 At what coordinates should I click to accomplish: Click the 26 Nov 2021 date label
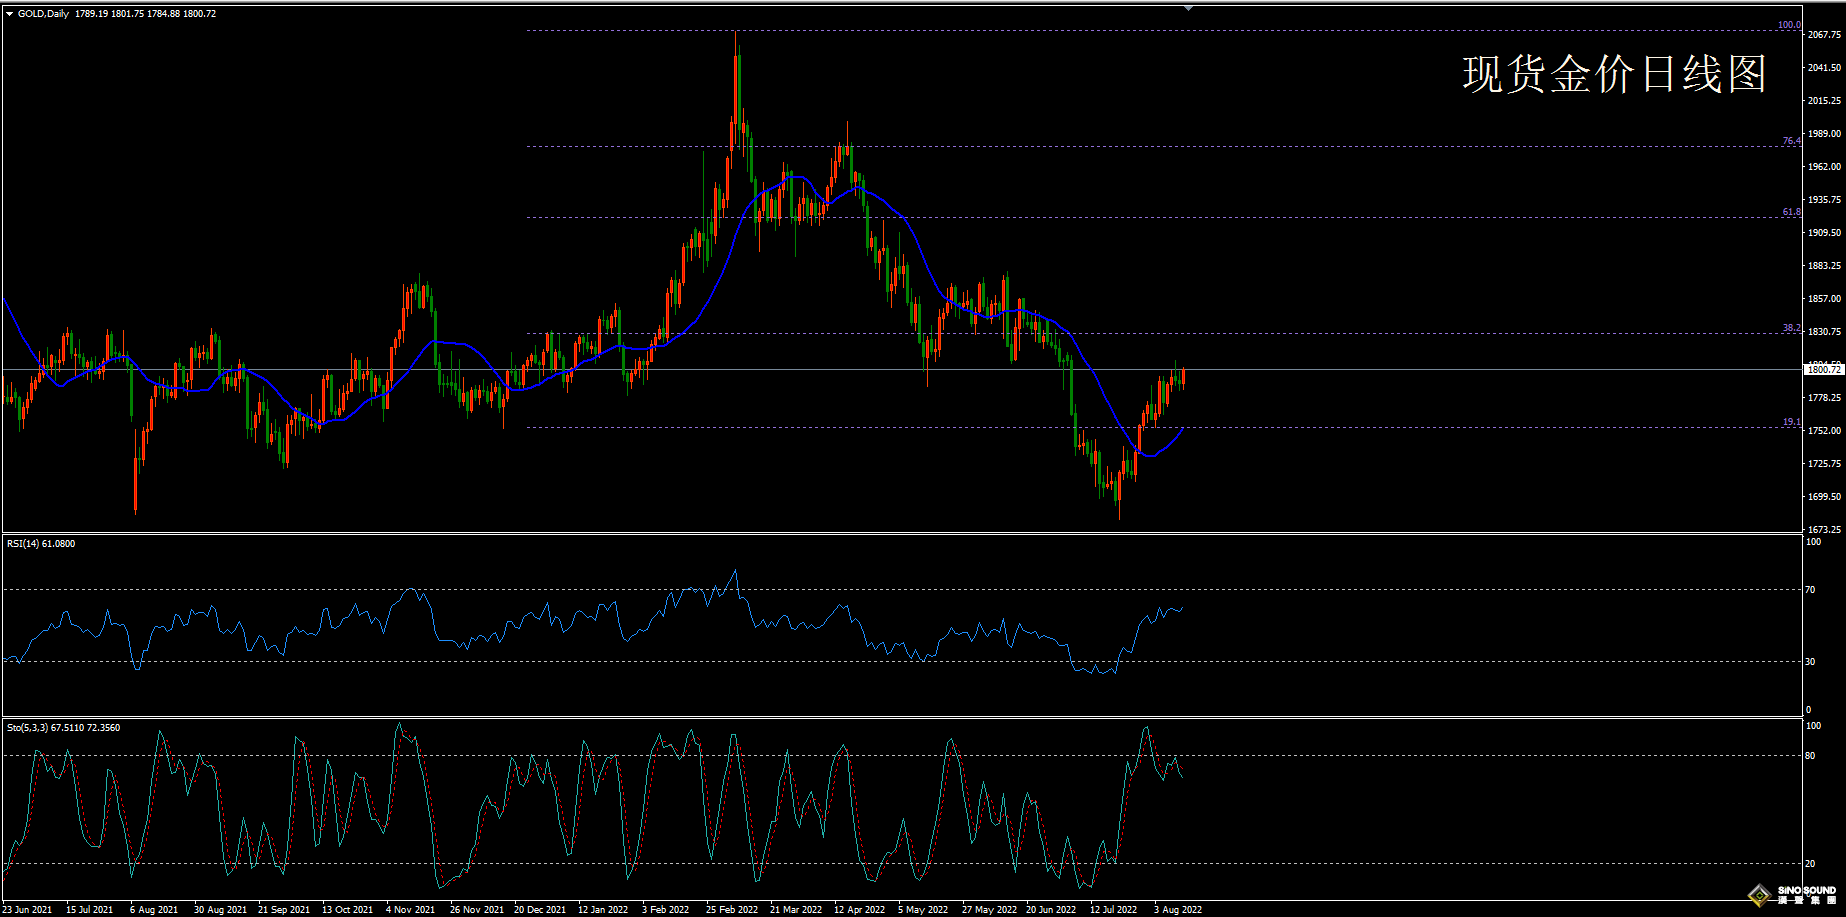pyautogui.click(x=477, y=910)
